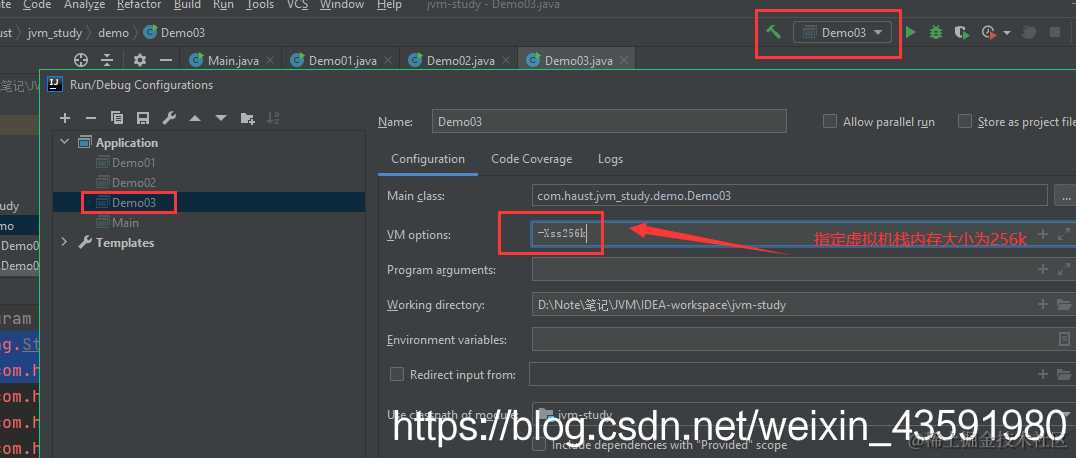Click the greyed-out stop square icon

coord(1055,32)
